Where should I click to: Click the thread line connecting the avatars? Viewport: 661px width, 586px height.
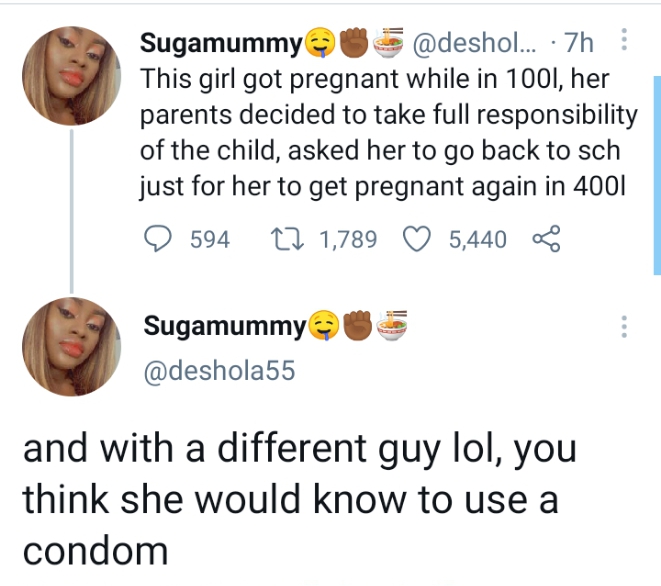coord(71,210)
